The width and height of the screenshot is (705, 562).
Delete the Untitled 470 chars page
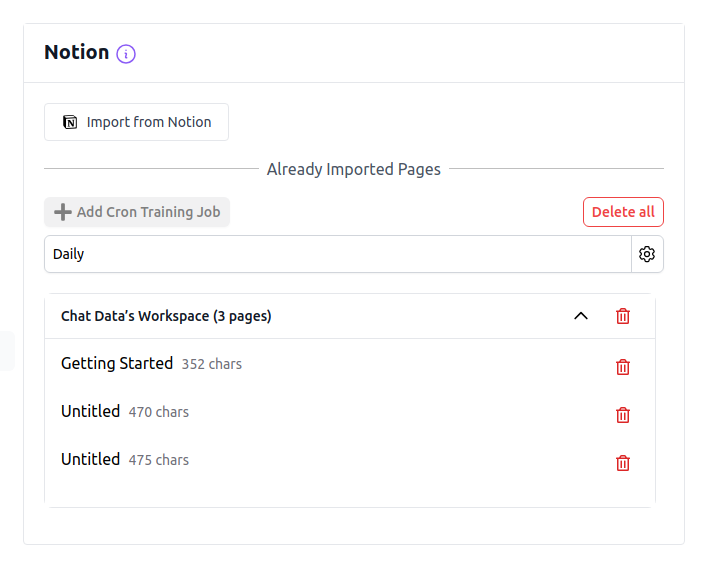pos(623,415)
